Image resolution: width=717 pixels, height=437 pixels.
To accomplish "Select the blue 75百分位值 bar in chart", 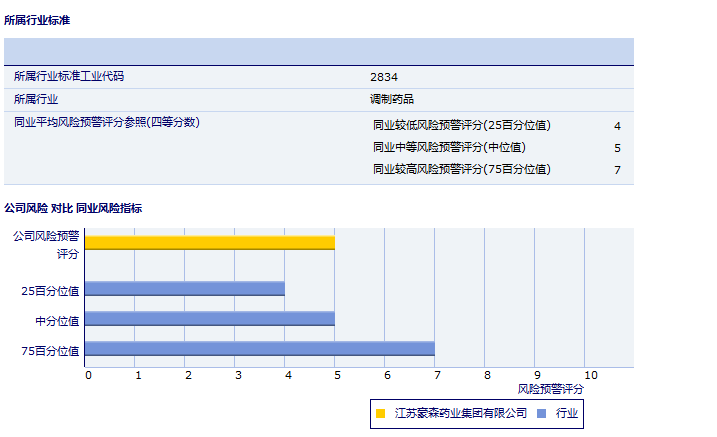I will (x=259, y=349).
